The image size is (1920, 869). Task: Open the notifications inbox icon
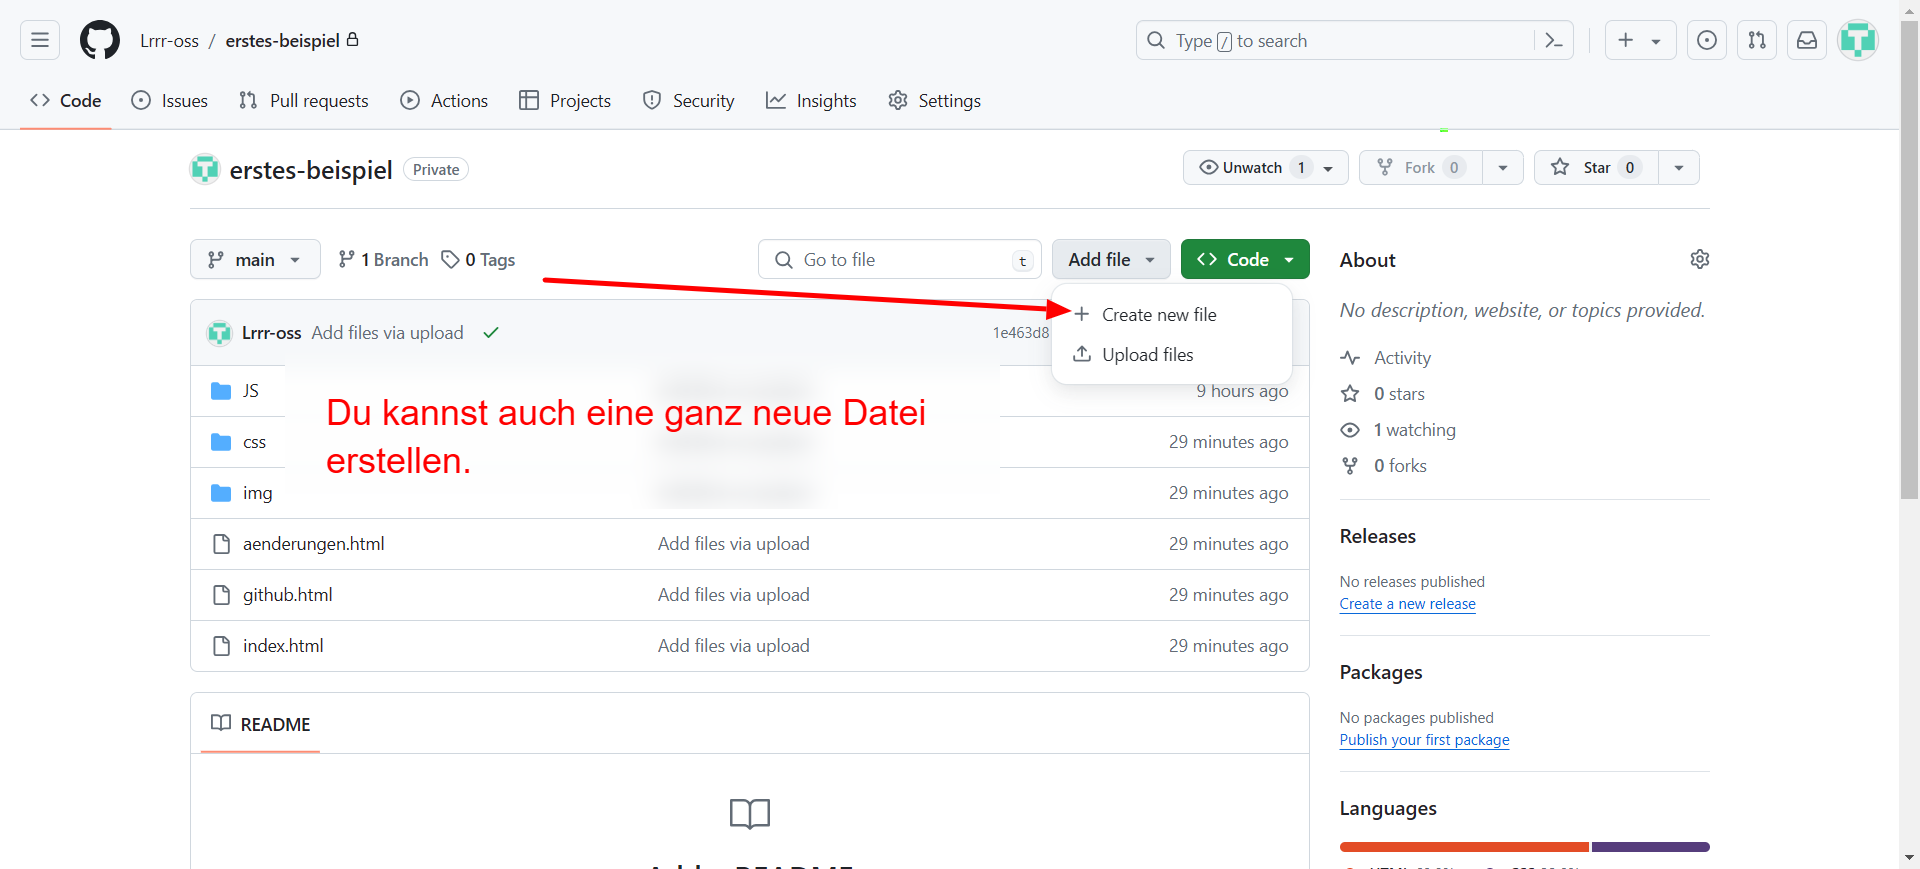click(x=1807, y=41)
